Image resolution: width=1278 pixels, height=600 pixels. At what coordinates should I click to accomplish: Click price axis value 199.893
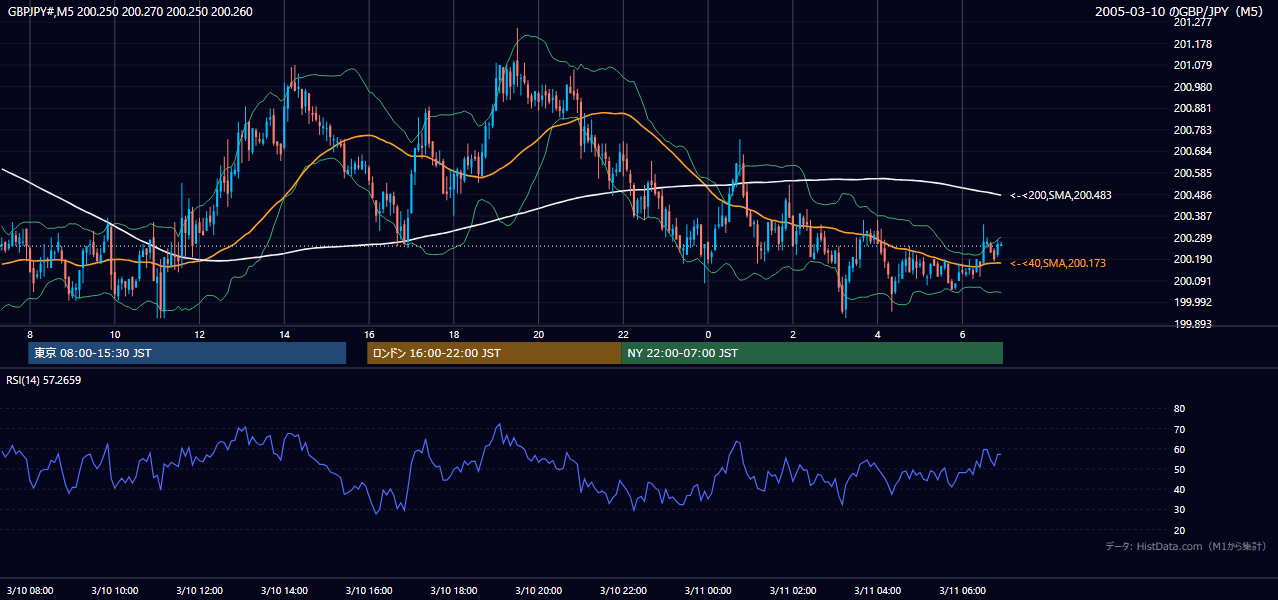tap(1193, 324)
